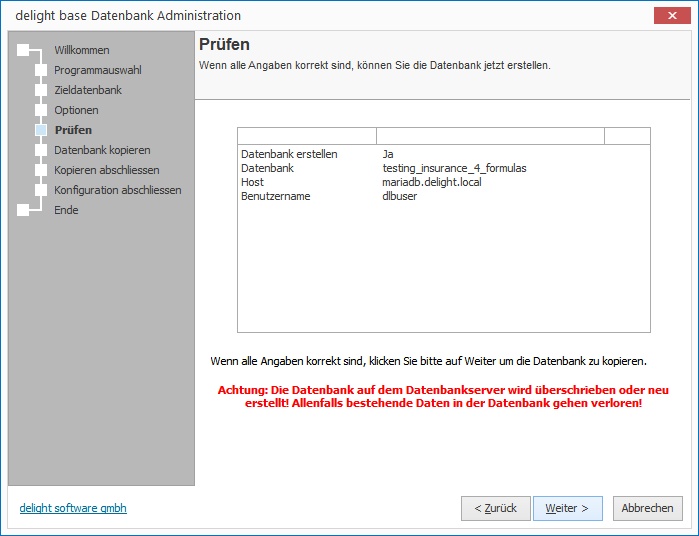Select the Benutzername row with dlbuser
699x536 pixels.
click(x=399, y=196)
